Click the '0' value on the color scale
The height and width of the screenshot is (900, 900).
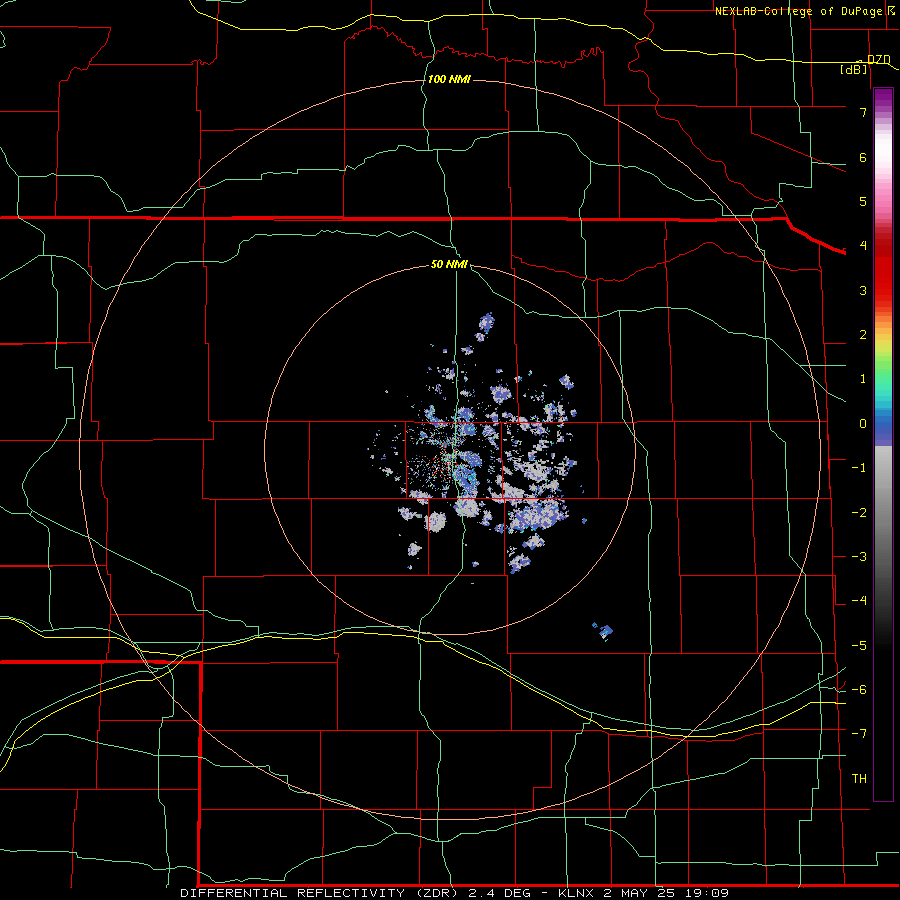pos(863,424)
